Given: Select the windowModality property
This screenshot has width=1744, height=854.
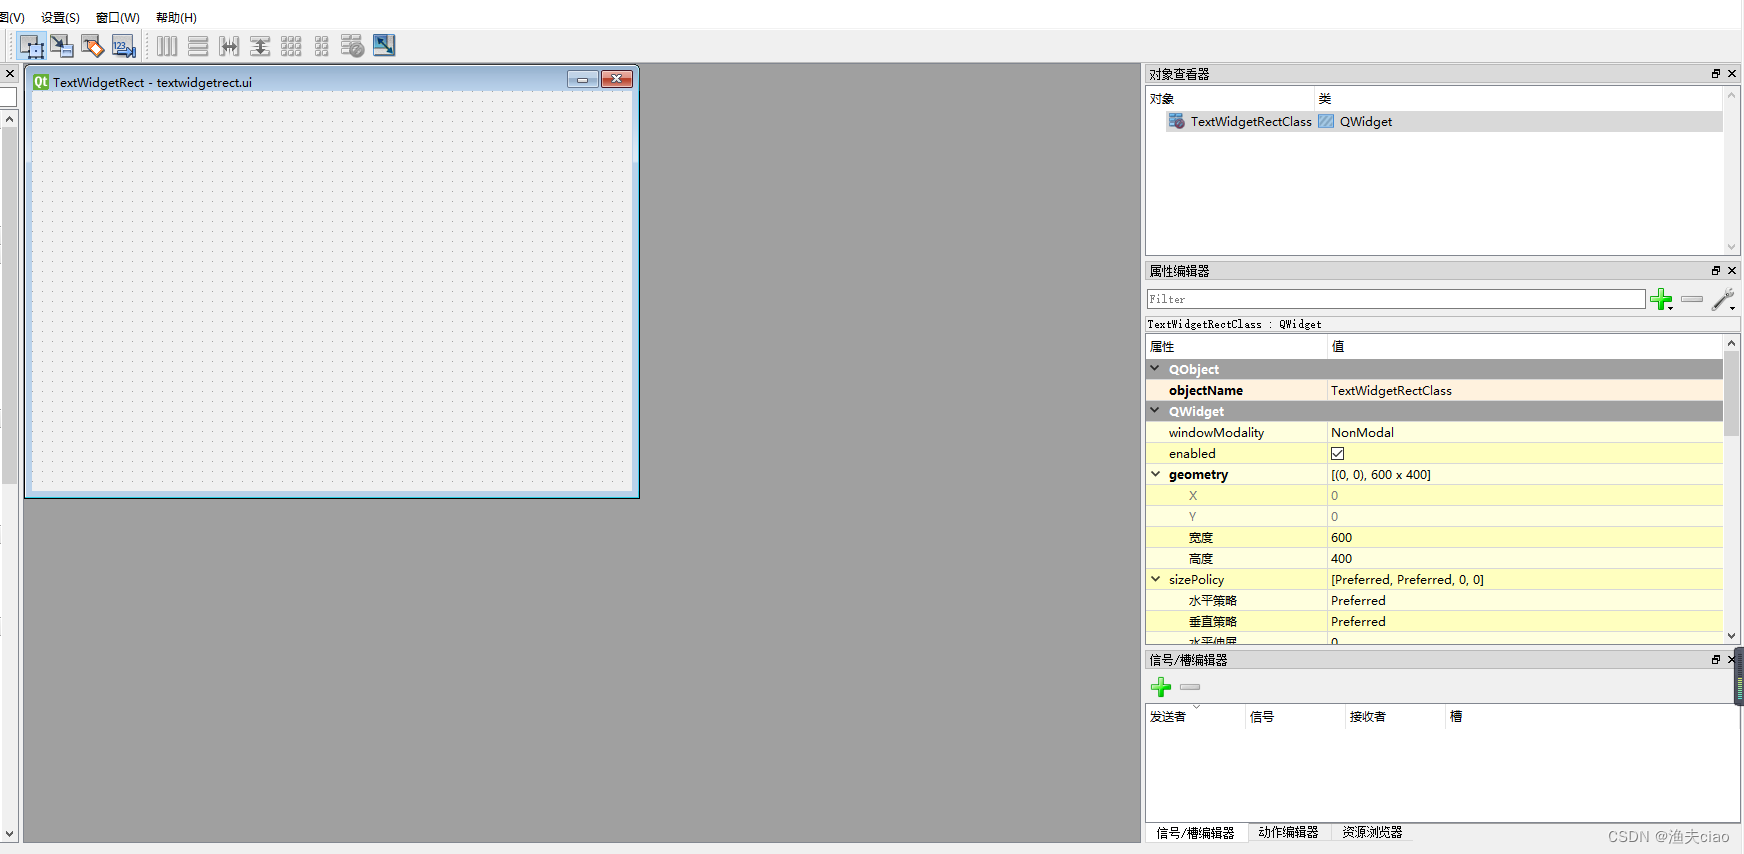Looking at the screenshot, I should 1216,433.
